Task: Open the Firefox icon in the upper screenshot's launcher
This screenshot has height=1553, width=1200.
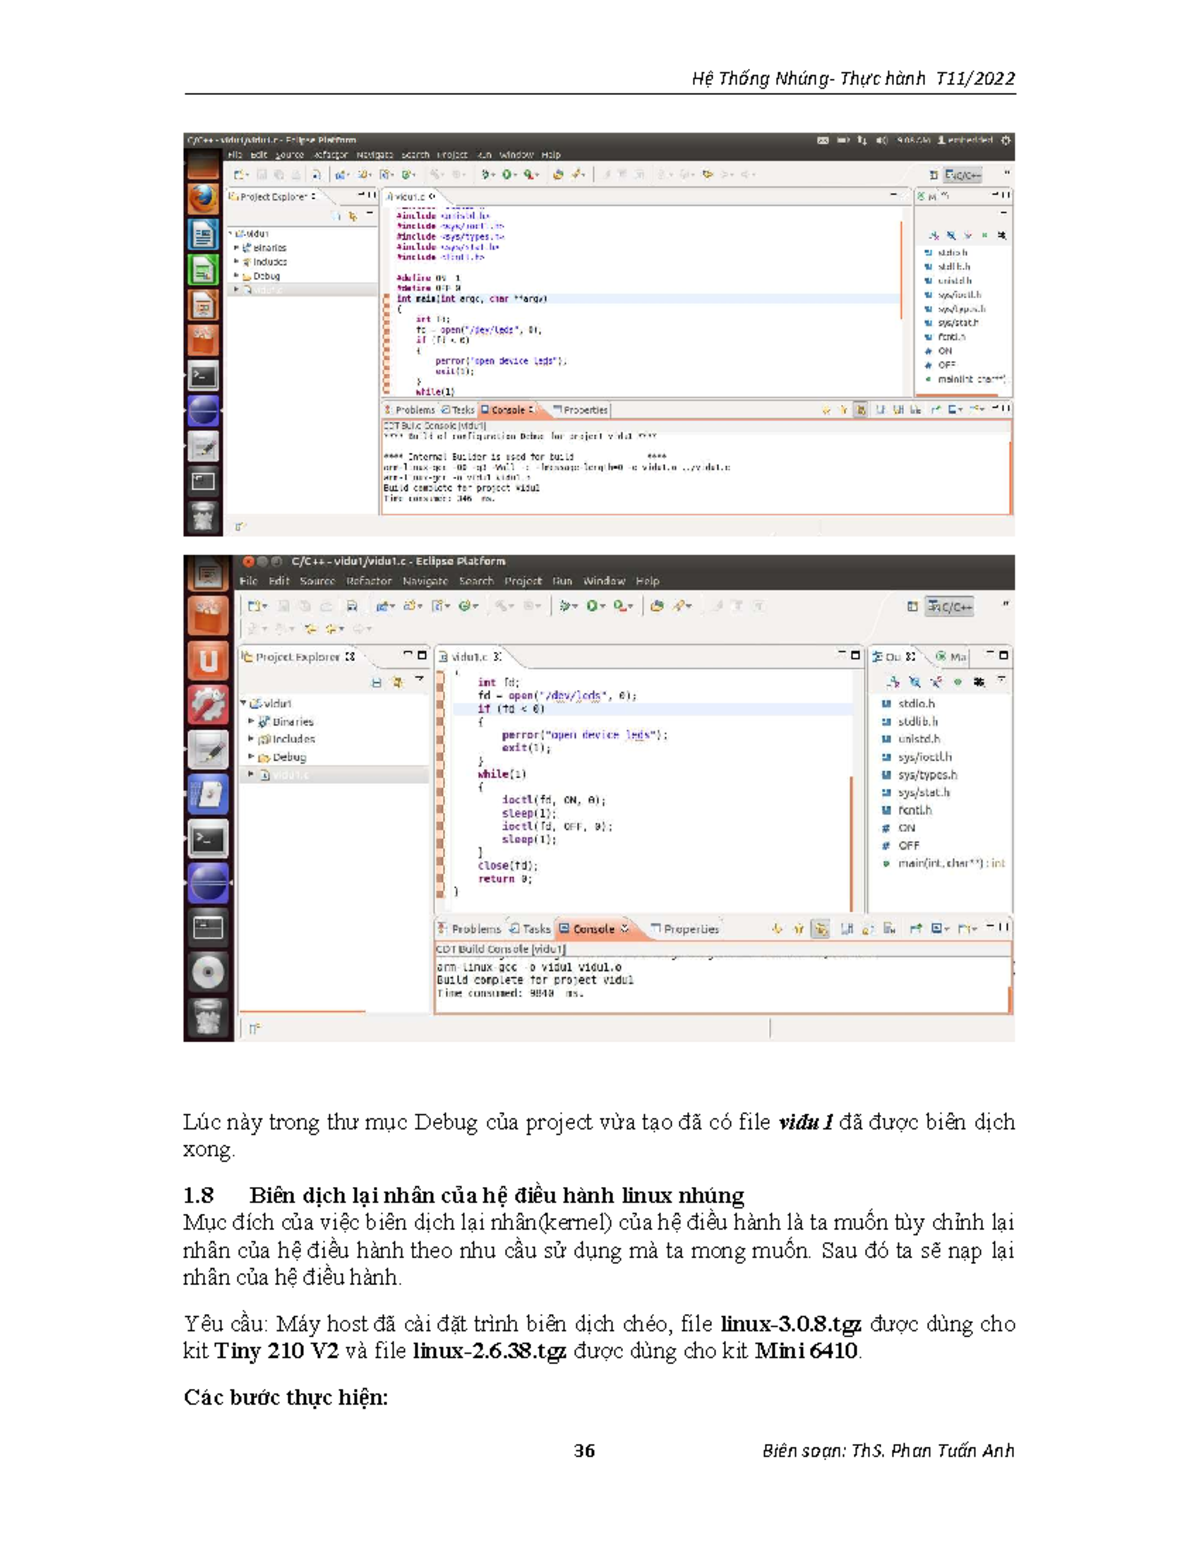Action: coord(203,198)
